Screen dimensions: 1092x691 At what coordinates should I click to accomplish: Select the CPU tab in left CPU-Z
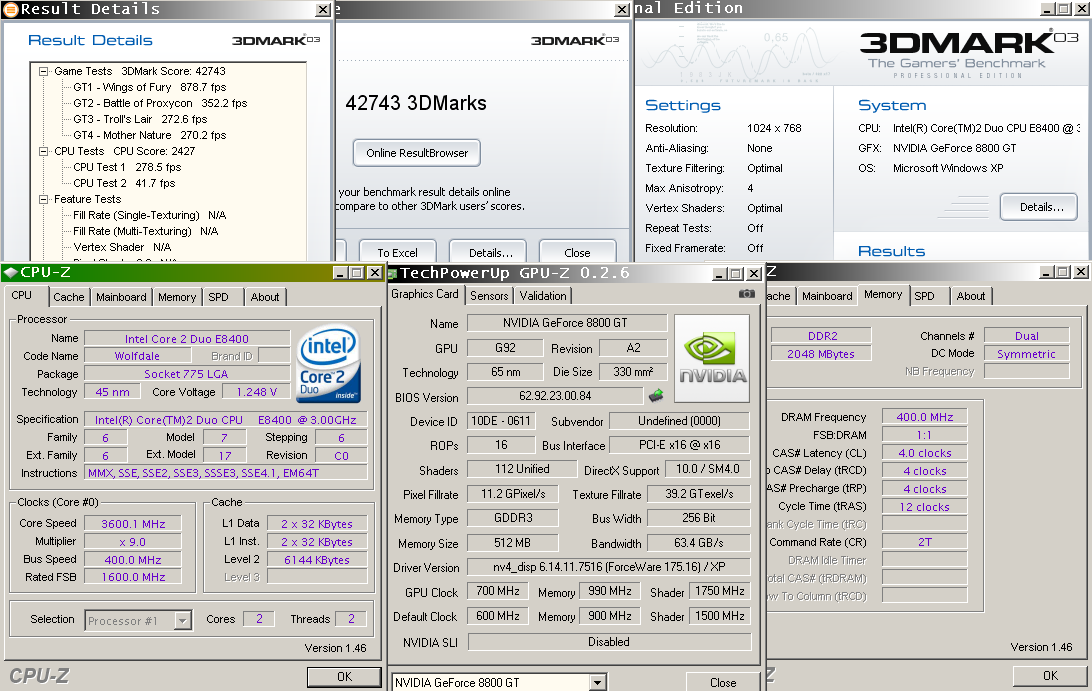coord(22,295)
